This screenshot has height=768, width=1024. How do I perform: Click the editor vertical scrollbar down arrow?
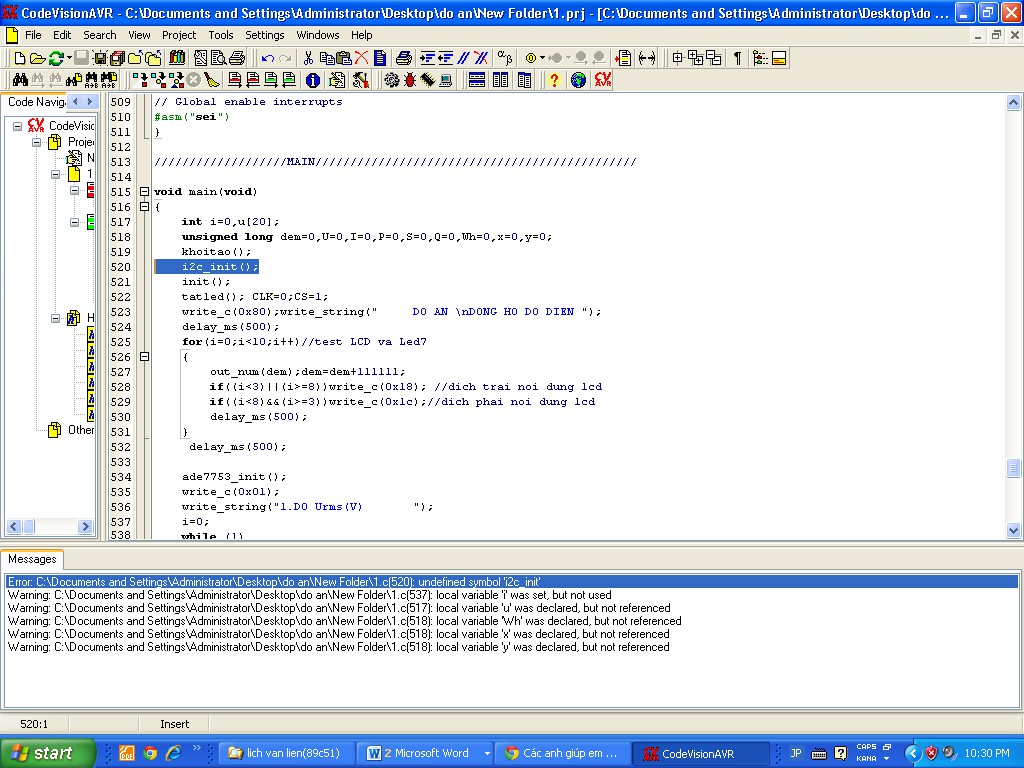1013,531
